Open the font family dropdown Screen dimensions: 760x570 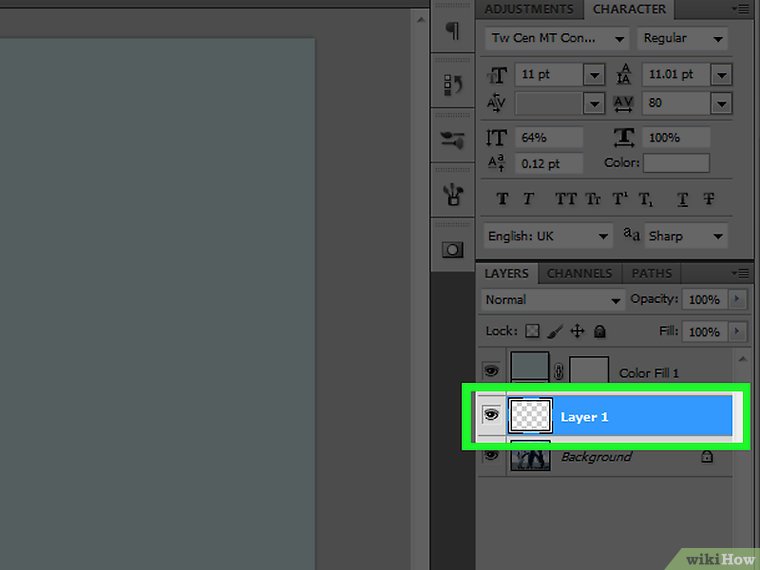(555, 38)
